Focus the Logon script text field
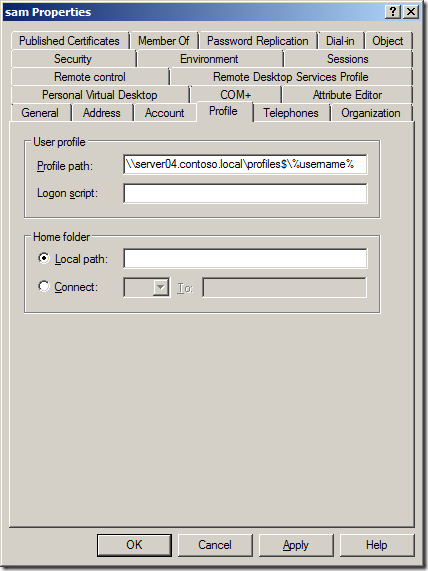 [245, 193]
